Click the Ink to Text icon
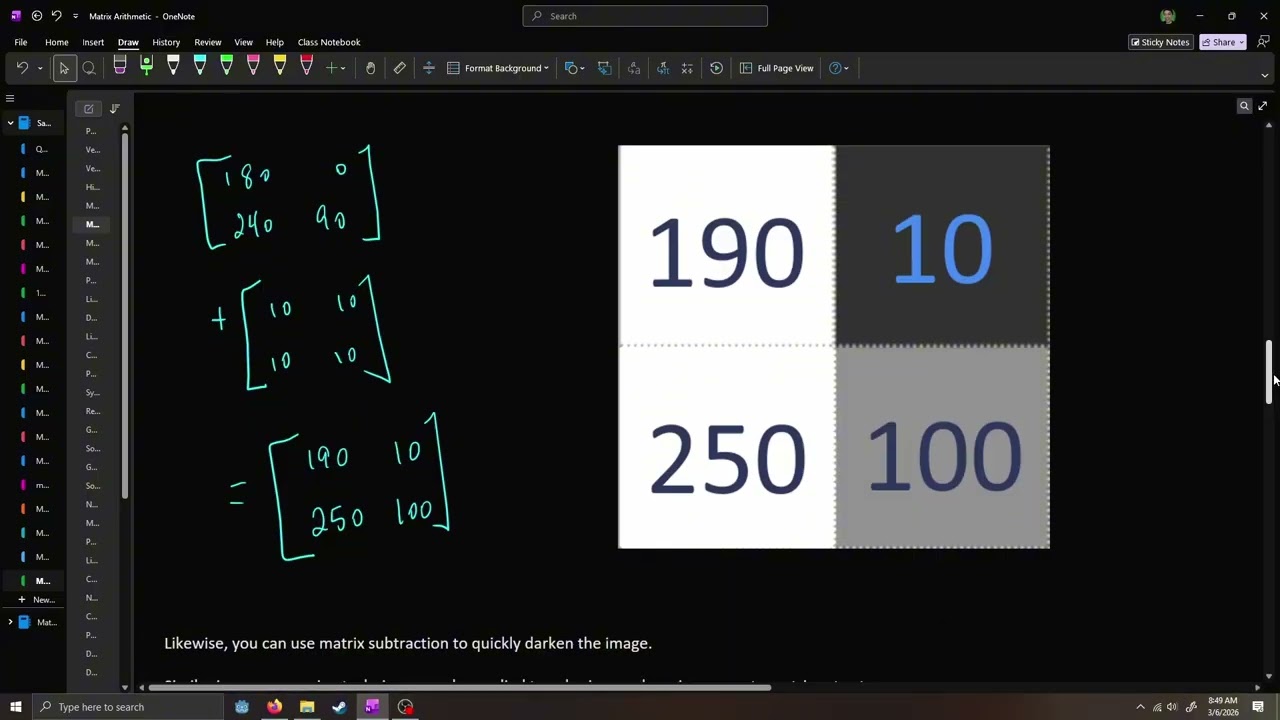The height and width of the screenshot is (720, 1280). pyautogui.click(x=633, y=68)
